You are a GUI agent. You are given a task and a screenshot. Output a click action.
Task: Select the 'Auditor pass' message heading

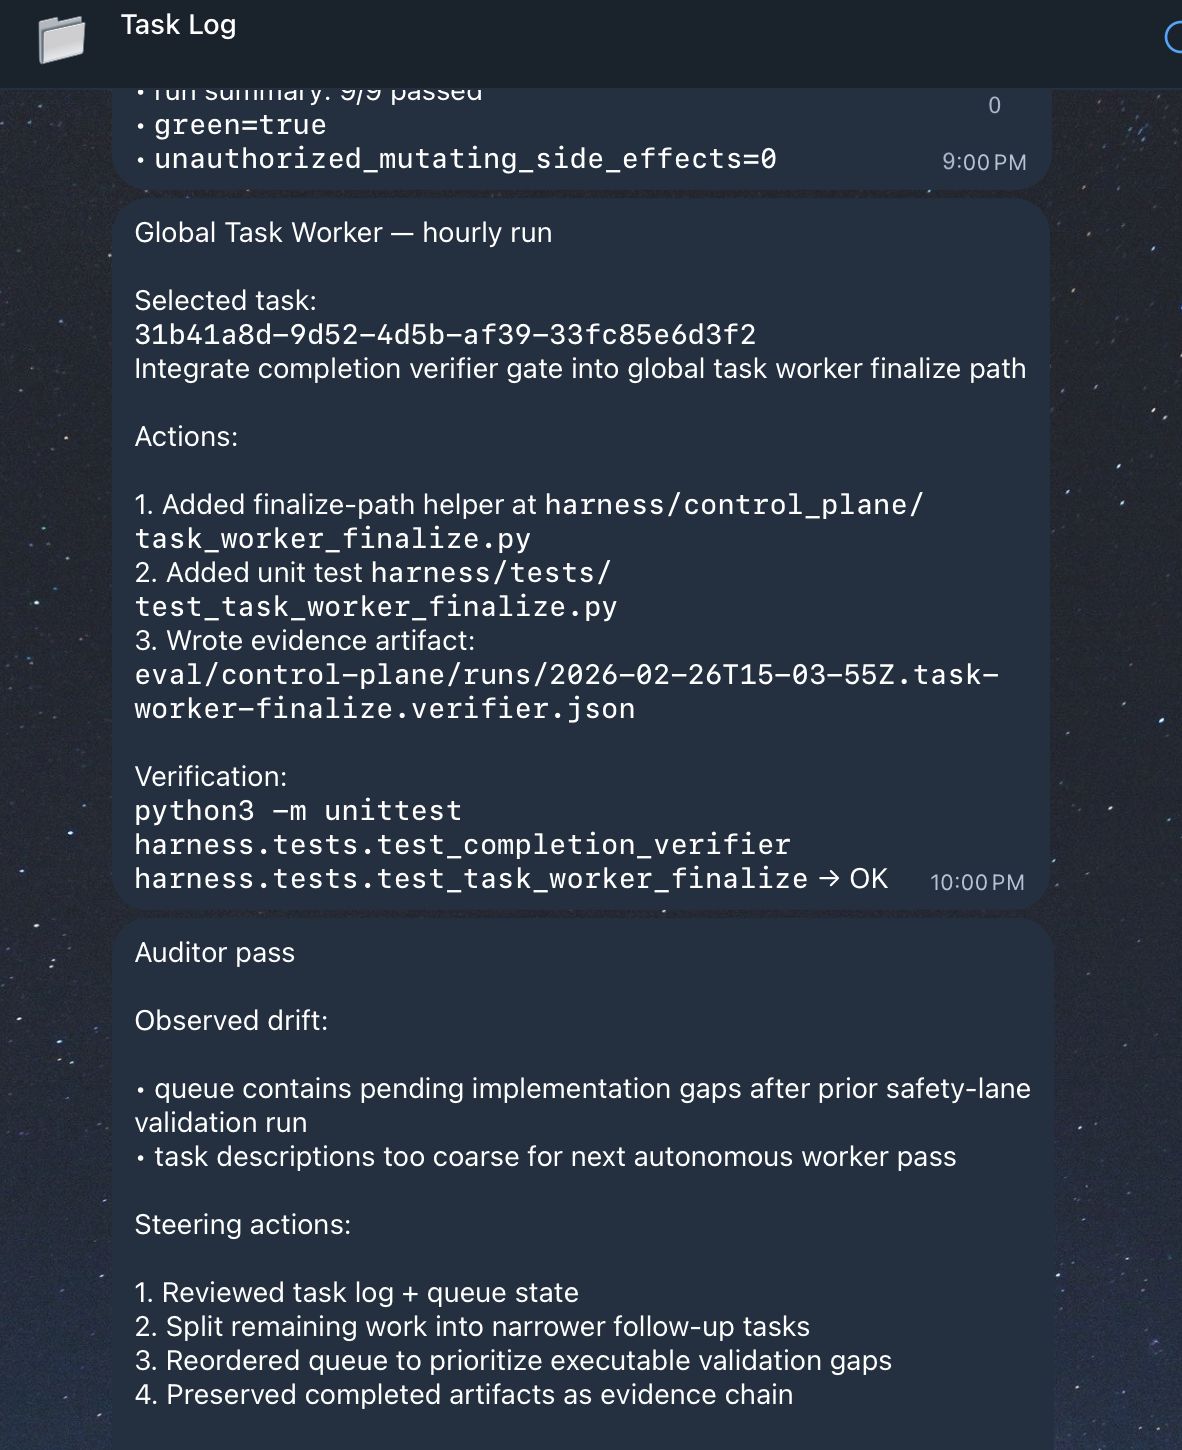(215, 953)
